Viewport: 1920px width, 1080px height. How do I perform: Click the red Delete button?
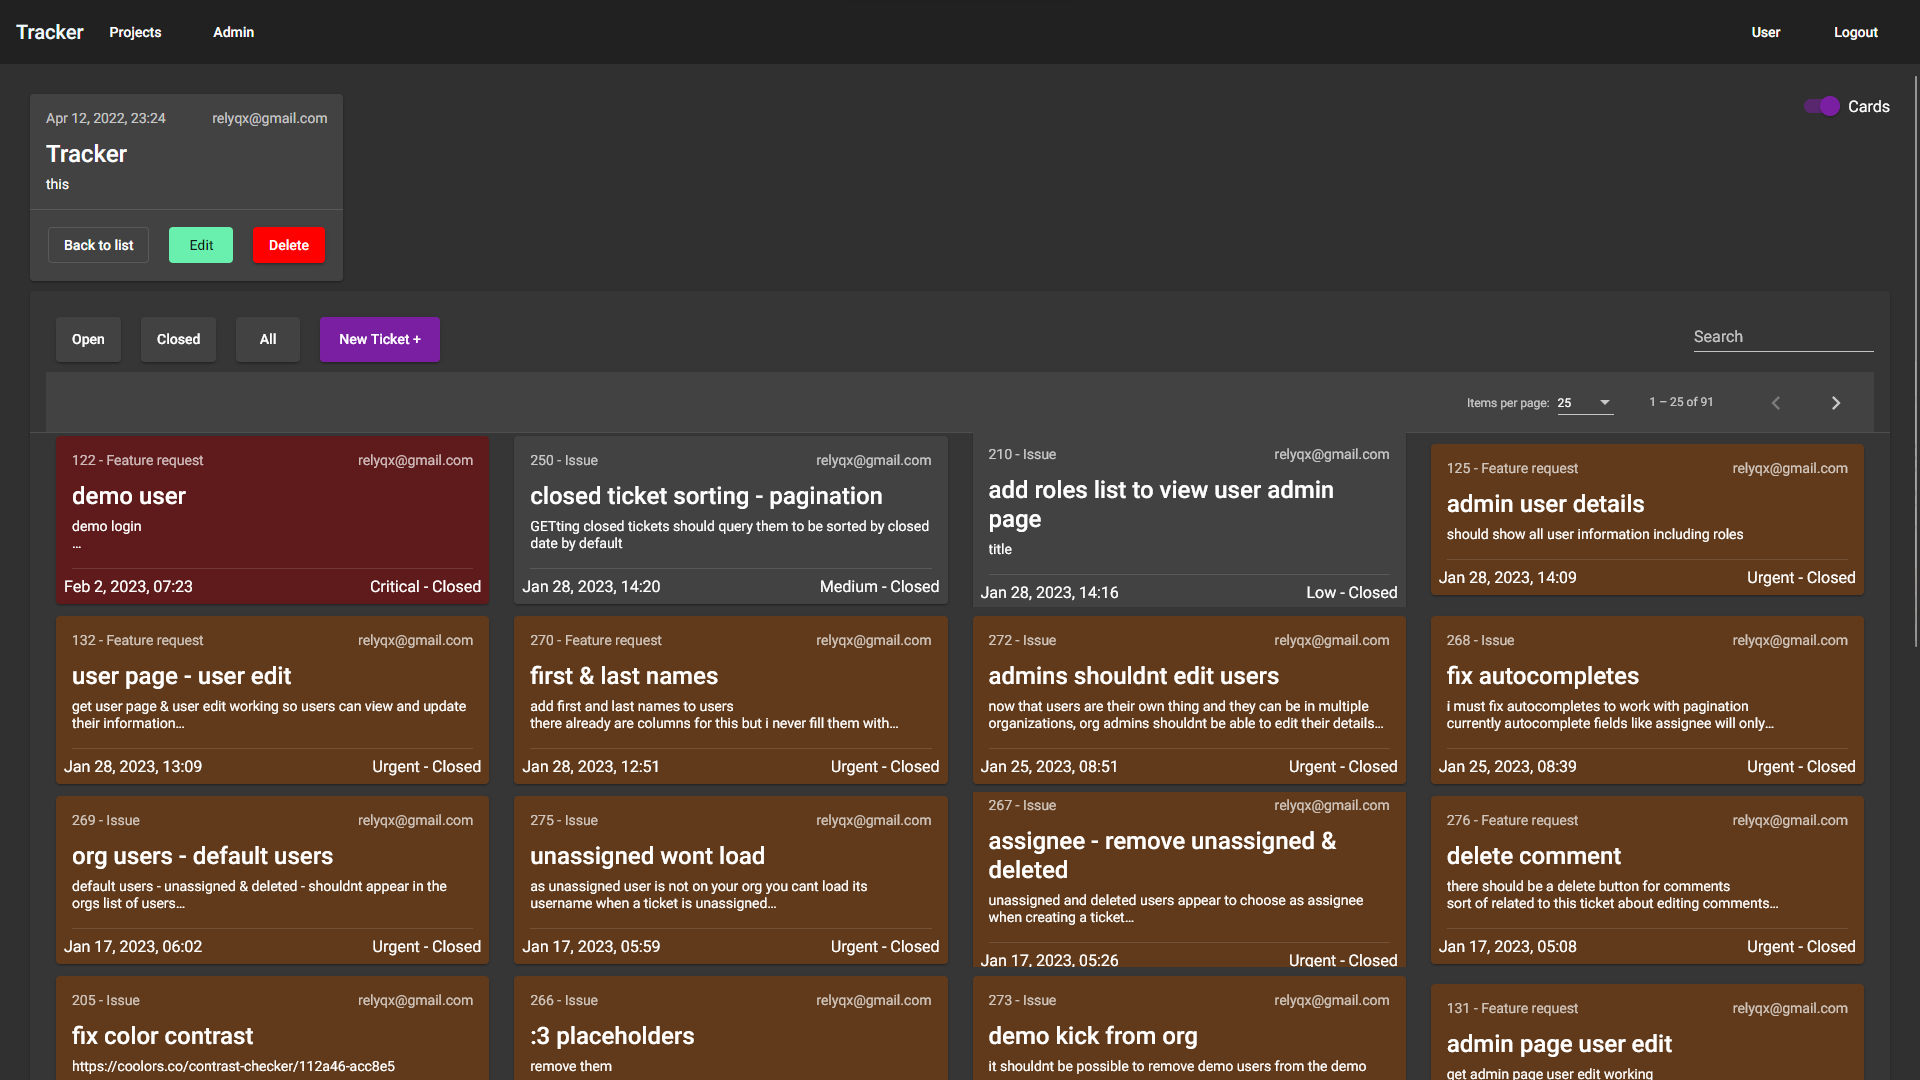(289, 245)
